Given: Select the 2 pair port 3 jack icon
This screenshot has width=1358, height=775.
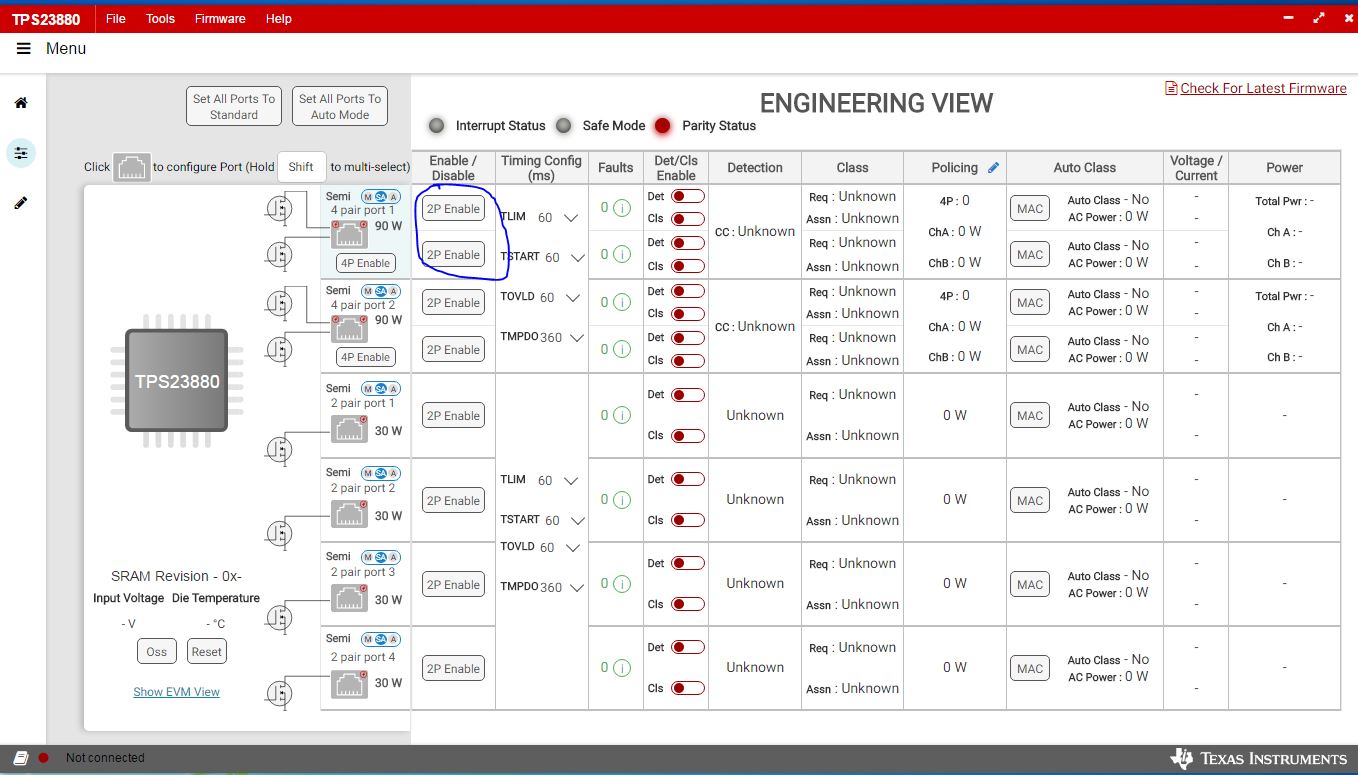Looking at the screenshot, I should click(x=350, y=598).
